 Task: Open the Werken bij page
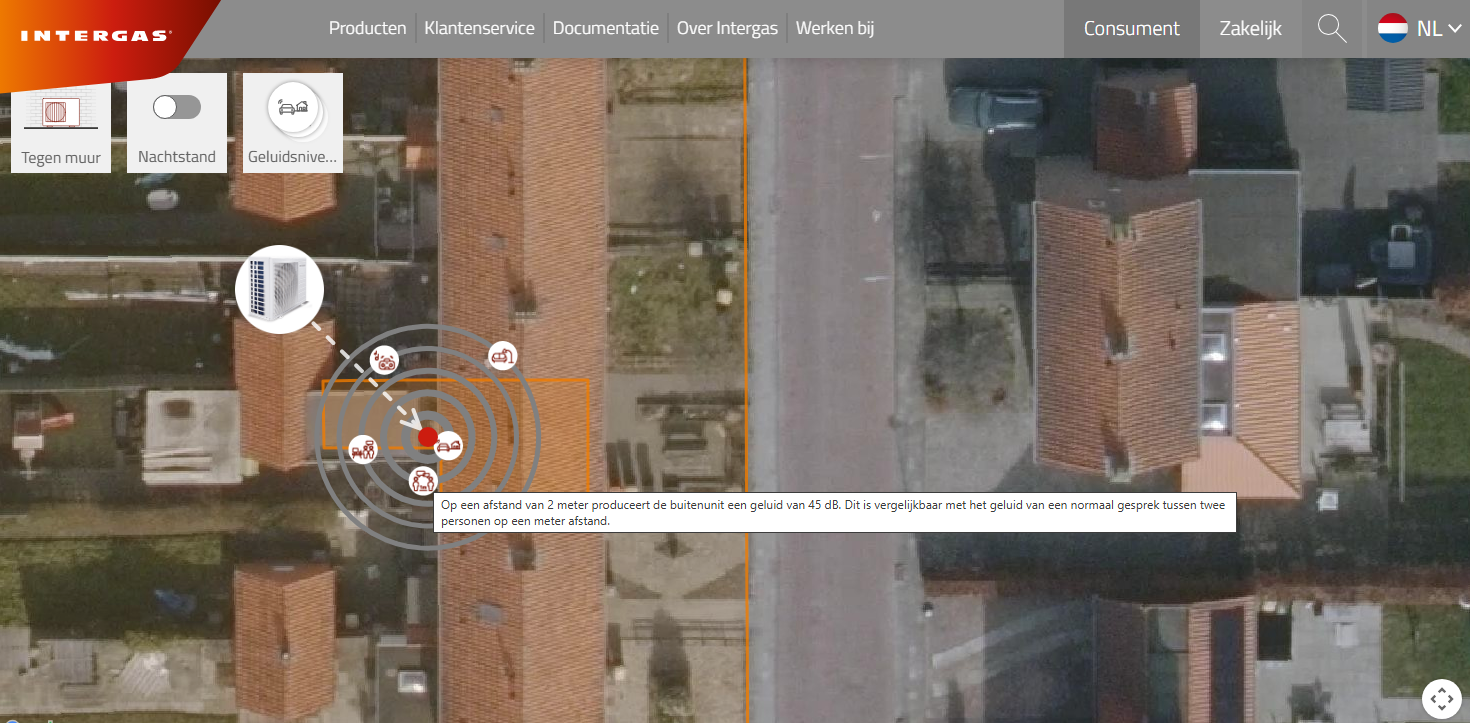coord(835,28)
